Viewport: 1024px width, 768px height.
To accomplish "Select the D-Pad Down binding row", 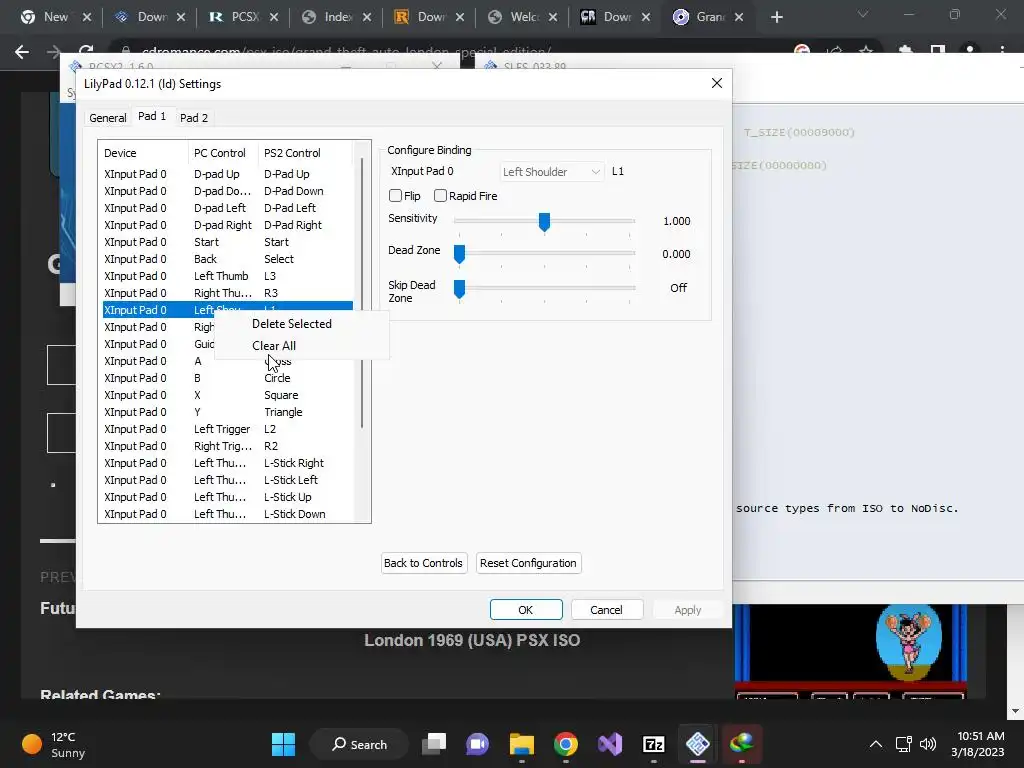I will pyautogui.click(x=227, y=191).
